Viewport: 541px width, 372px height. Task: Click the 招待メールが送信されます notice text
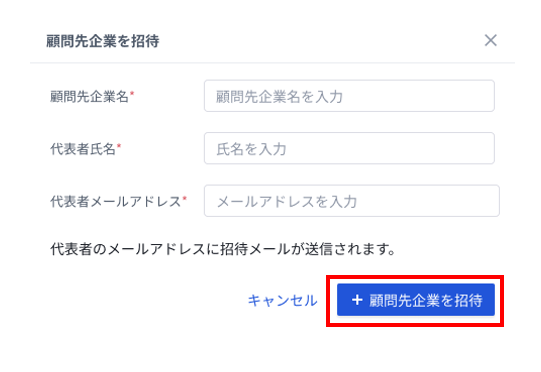click(223, 249)
